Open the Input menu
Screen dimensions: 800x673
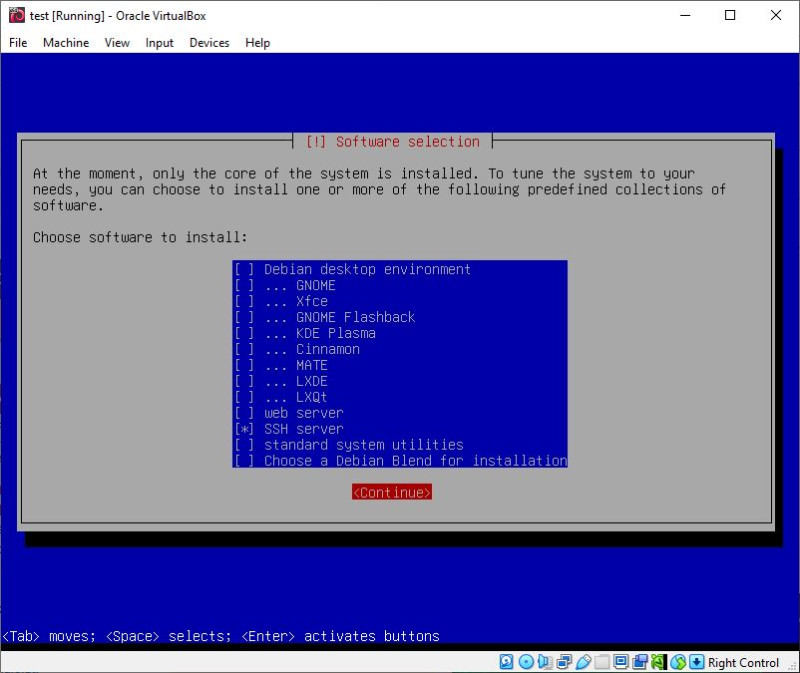coord(159,42)
